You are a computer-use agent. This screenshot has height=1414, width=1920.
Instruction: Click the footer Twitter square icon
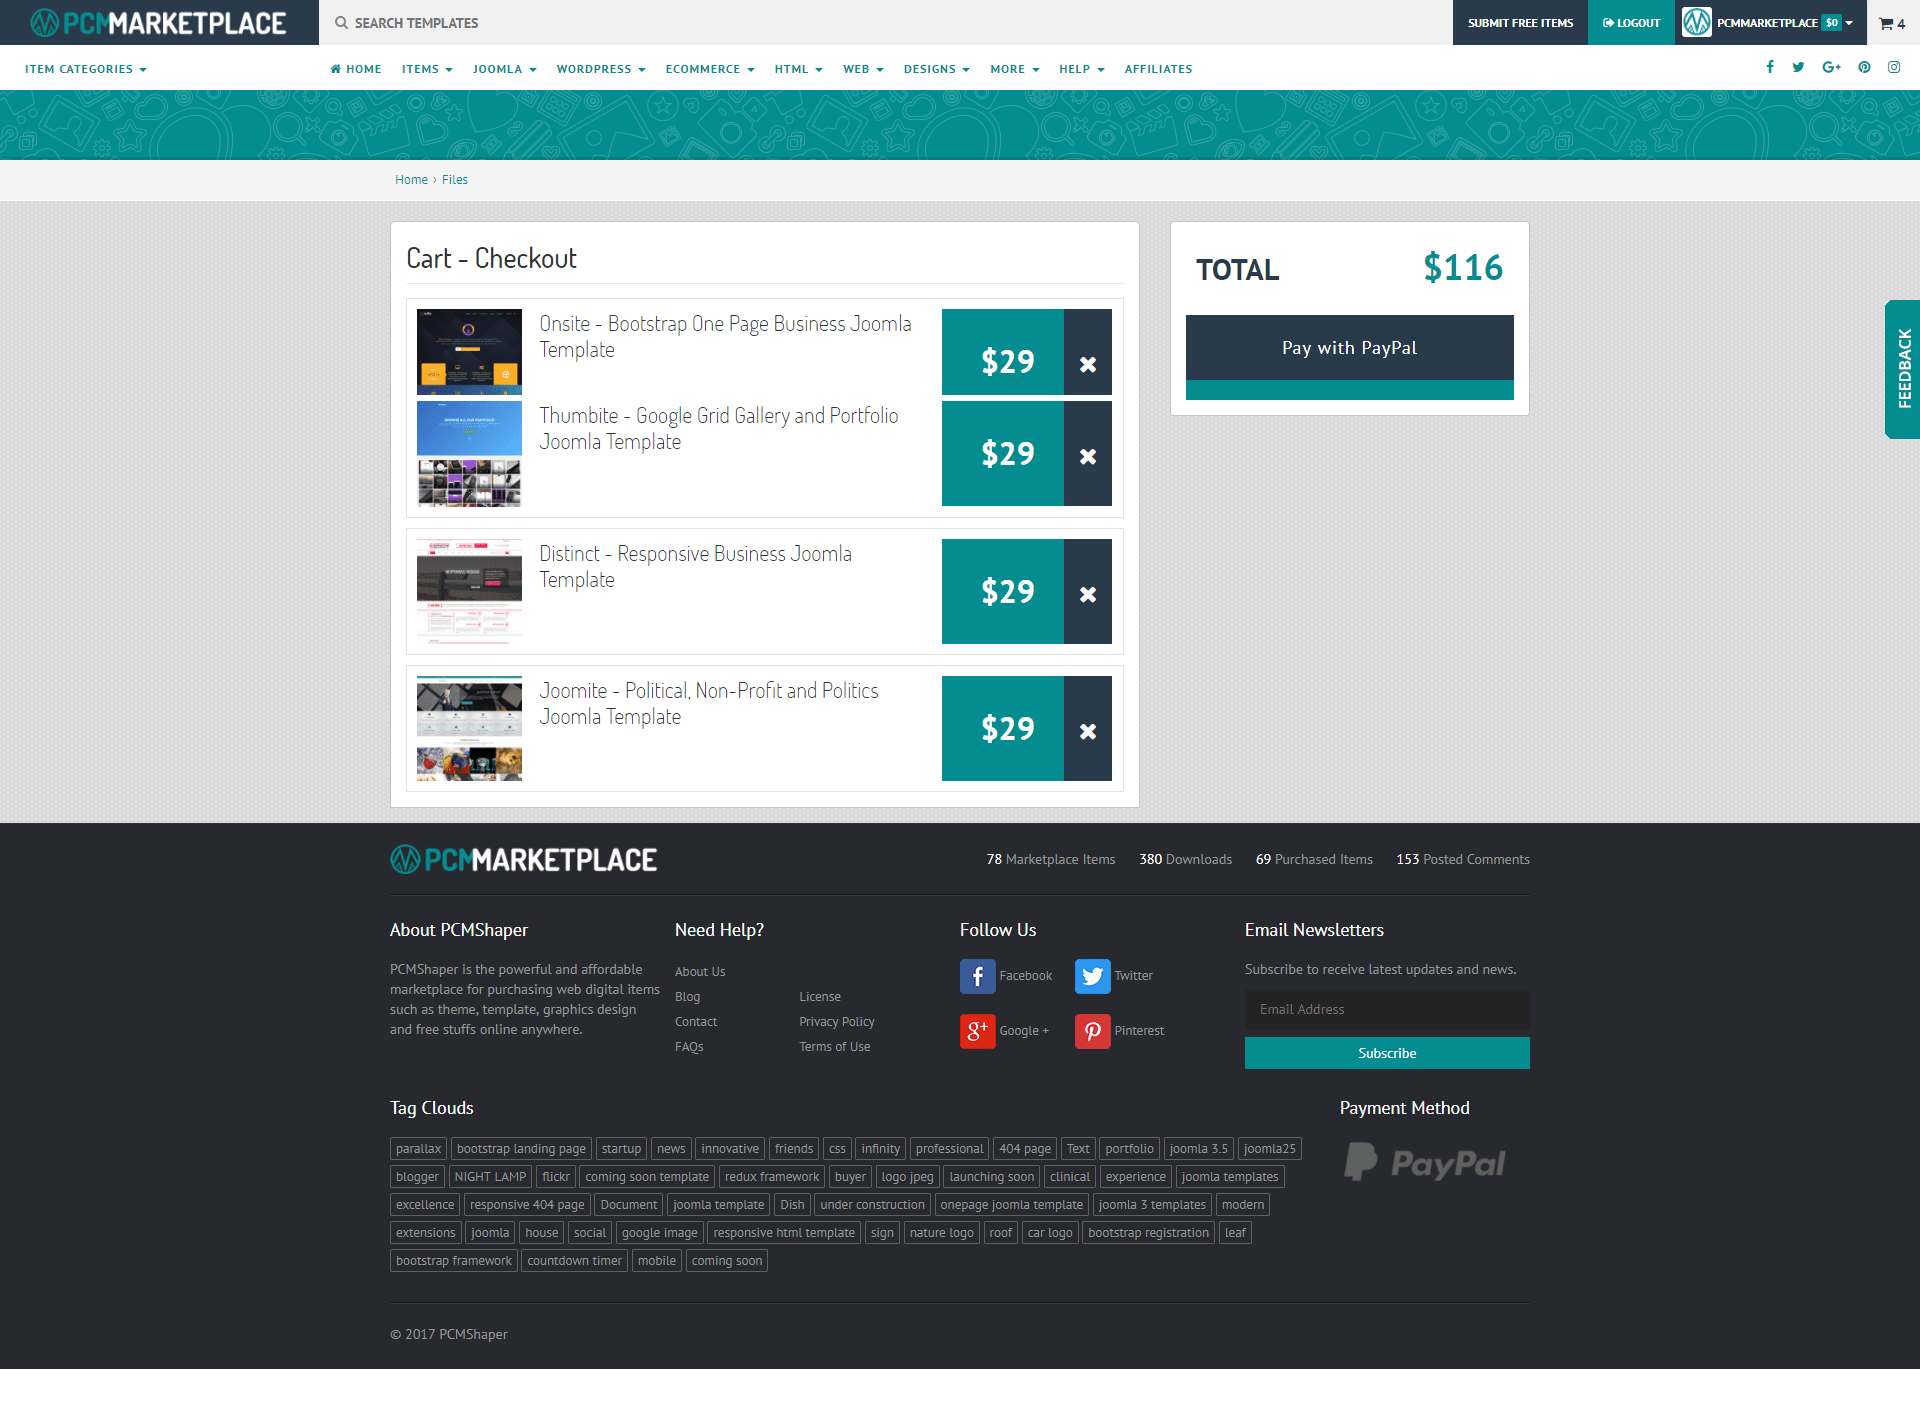[1092, 976]
